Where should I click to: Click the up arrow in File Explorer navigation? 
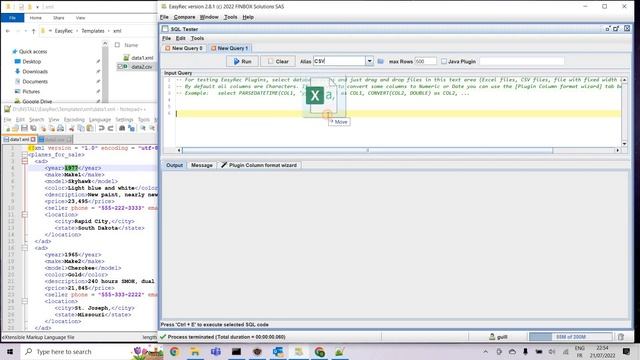(x=33, y=31)
